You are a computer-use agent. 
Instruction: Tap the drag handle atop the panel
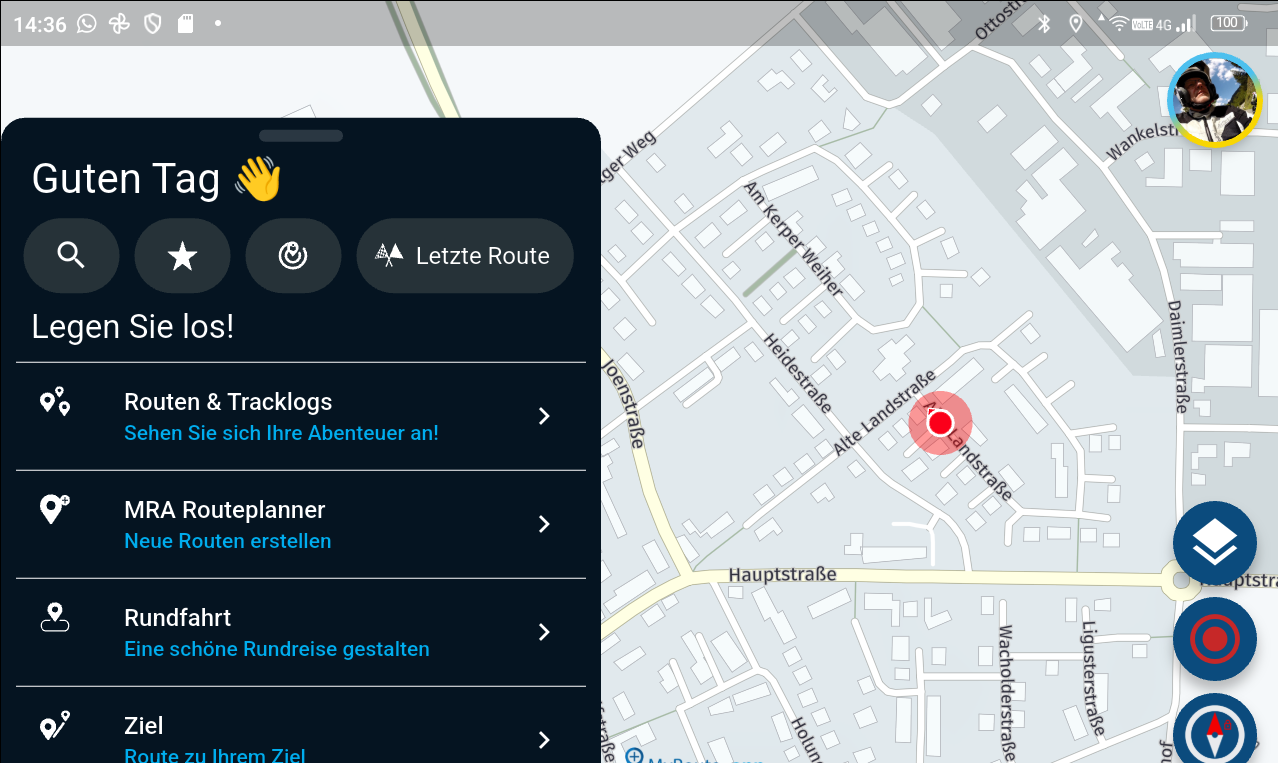pos(300,136)
